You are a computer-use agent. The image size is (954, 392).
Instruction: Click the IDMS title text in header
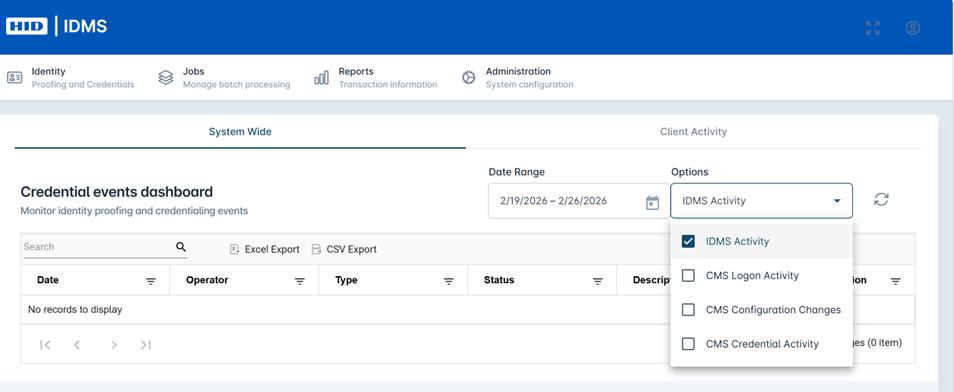[85, 27]
